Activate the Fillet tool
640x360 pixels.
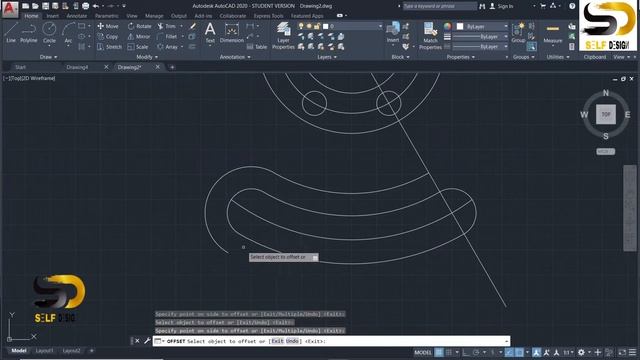167,37
